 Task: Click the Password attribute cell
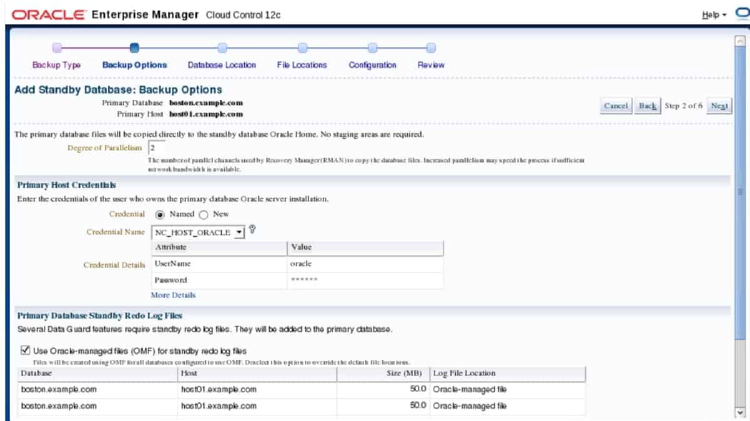point(219,280)
